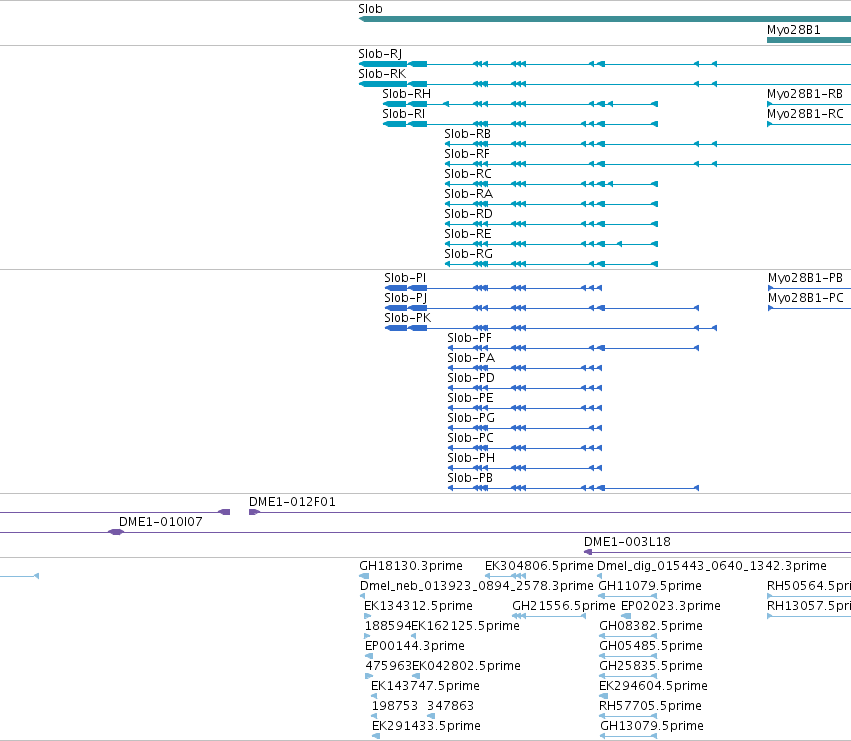Click the Slob gene label
This screenshot has height=741, width=851.
[370, 9]
